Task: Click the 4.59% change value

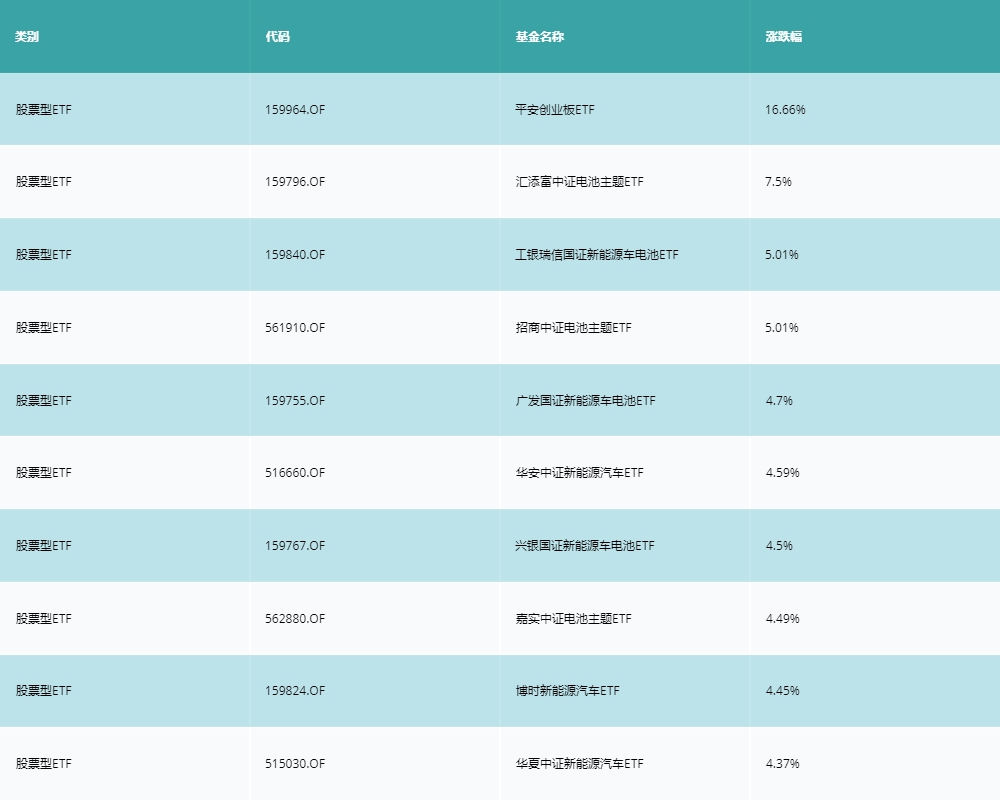Action: (x=782, y=473)
